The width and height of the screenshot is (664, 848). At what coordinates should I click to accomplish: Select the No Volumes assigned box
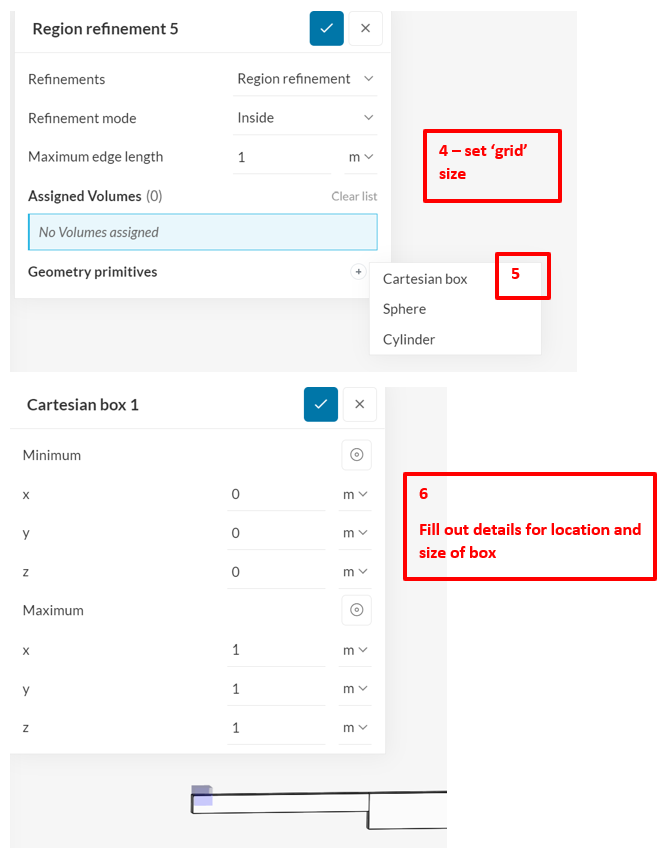202,232
